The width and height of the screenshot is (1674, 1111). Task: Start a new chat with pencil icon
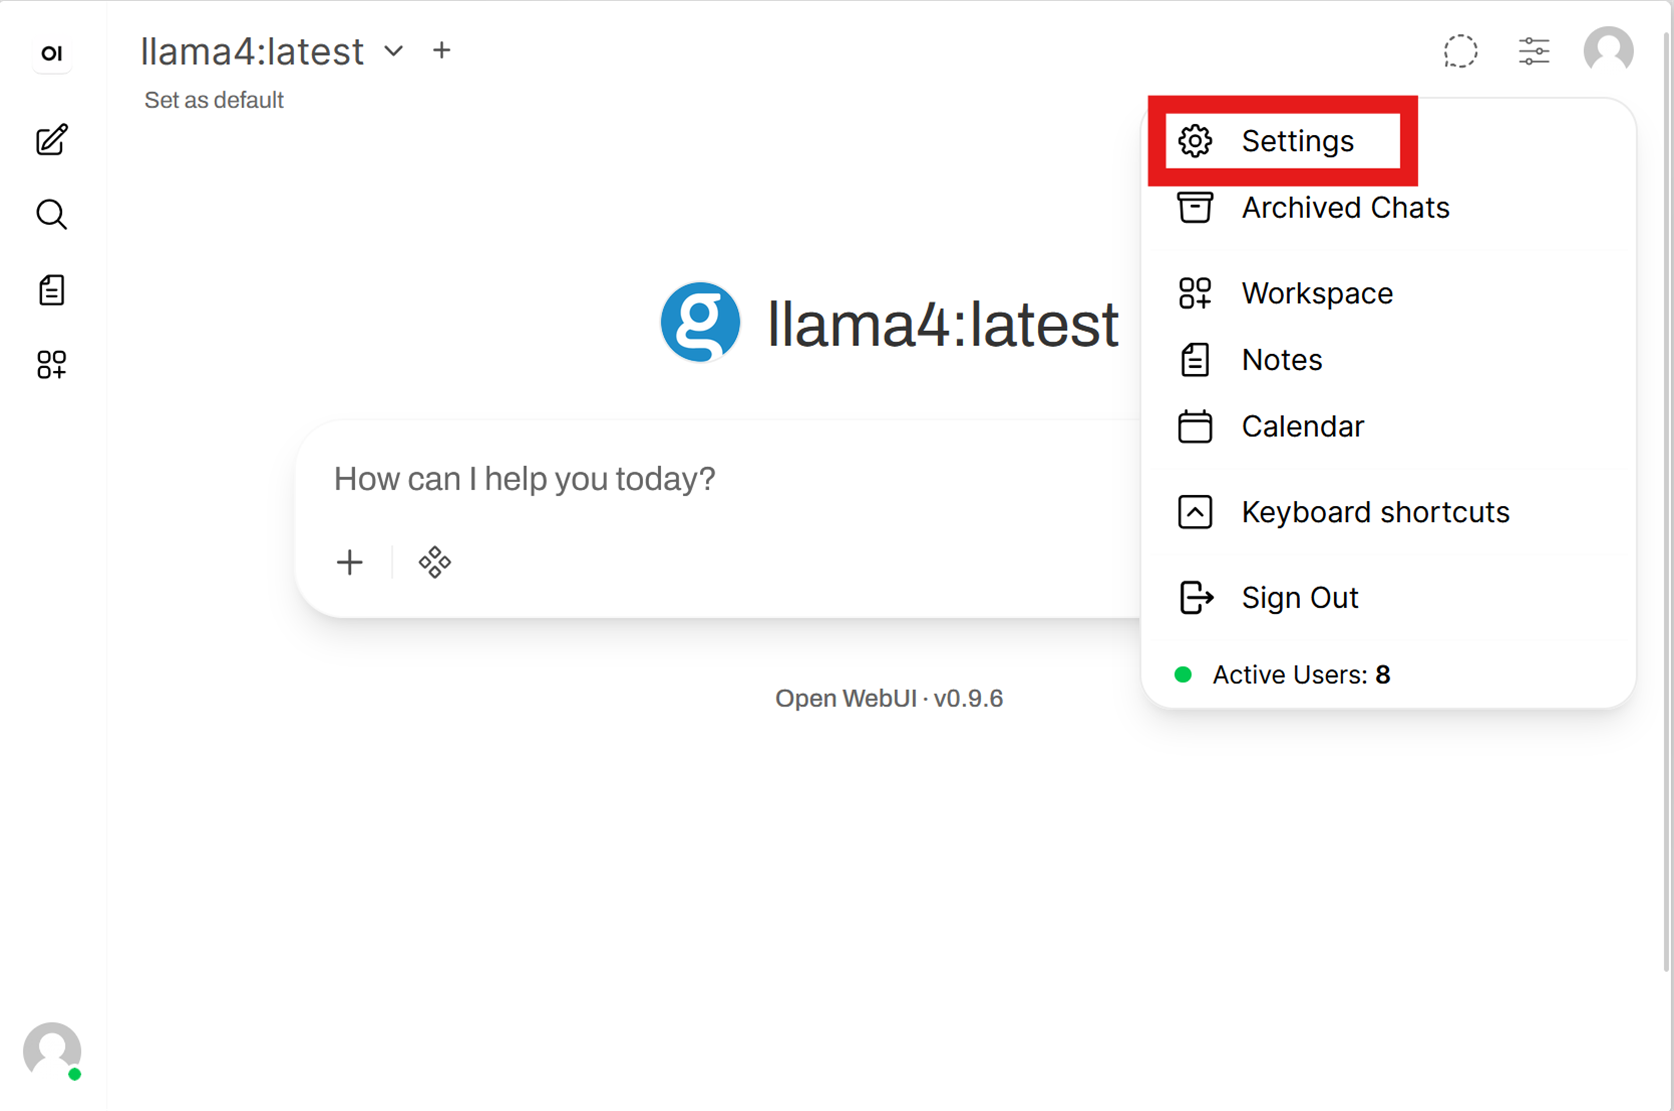52,140
